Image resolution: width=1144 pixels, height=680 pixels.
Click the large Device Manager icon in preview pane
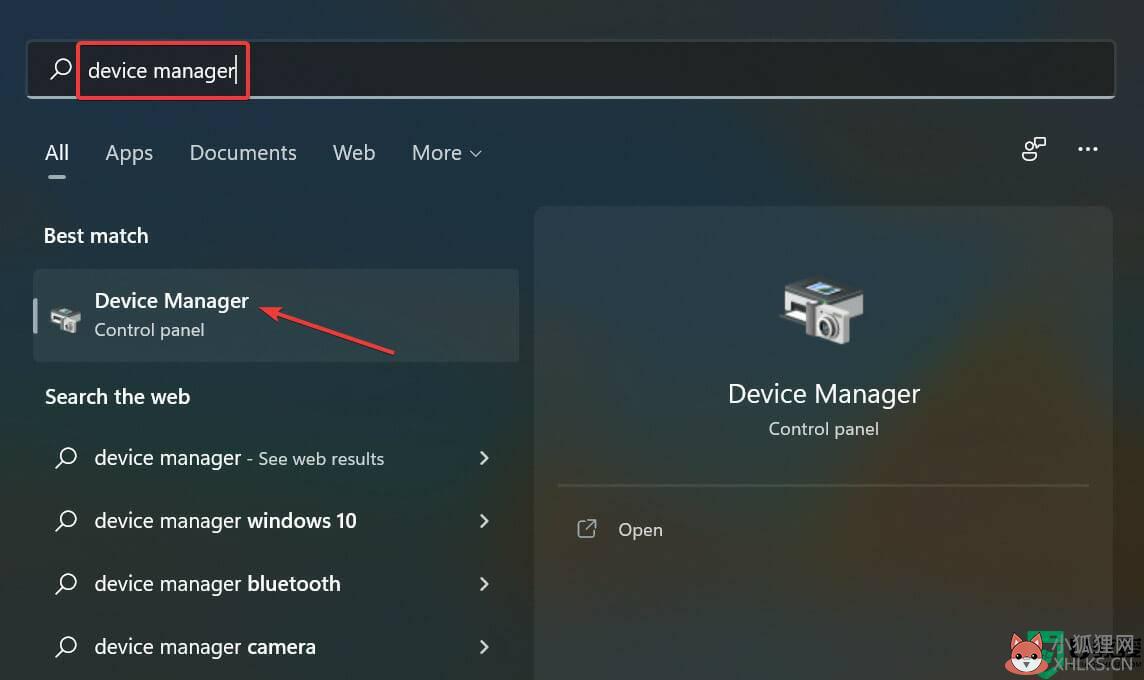tap(823, 312)
